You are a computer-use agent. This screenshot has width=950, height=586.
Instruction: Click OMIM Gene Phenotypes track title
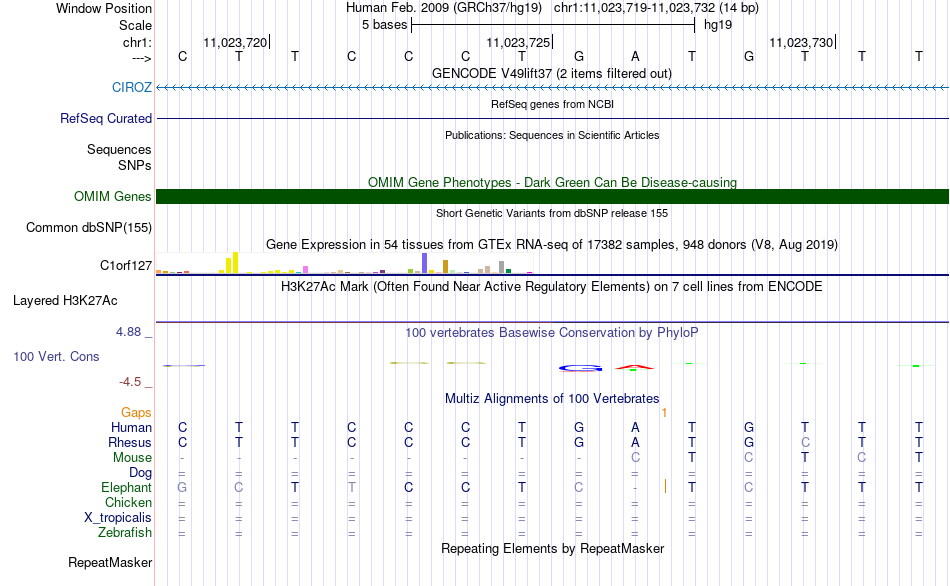point(552,182)
